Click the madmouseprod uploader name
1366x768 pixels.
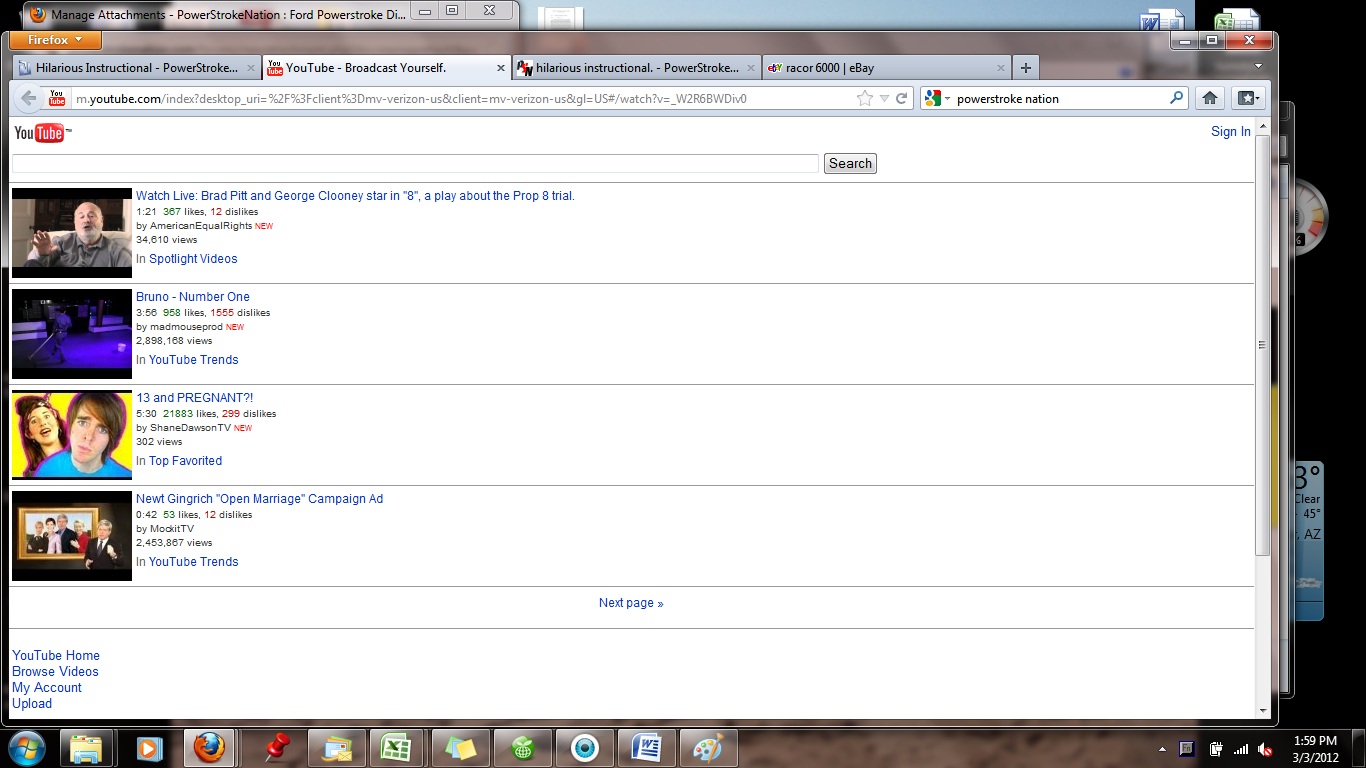click(x=186, y=327)
